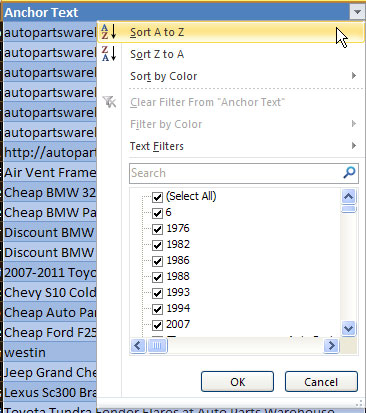Viewport: 366px width, 413px height.
Task: Choose Sort Z to A
Action: (x=231, y=54)
